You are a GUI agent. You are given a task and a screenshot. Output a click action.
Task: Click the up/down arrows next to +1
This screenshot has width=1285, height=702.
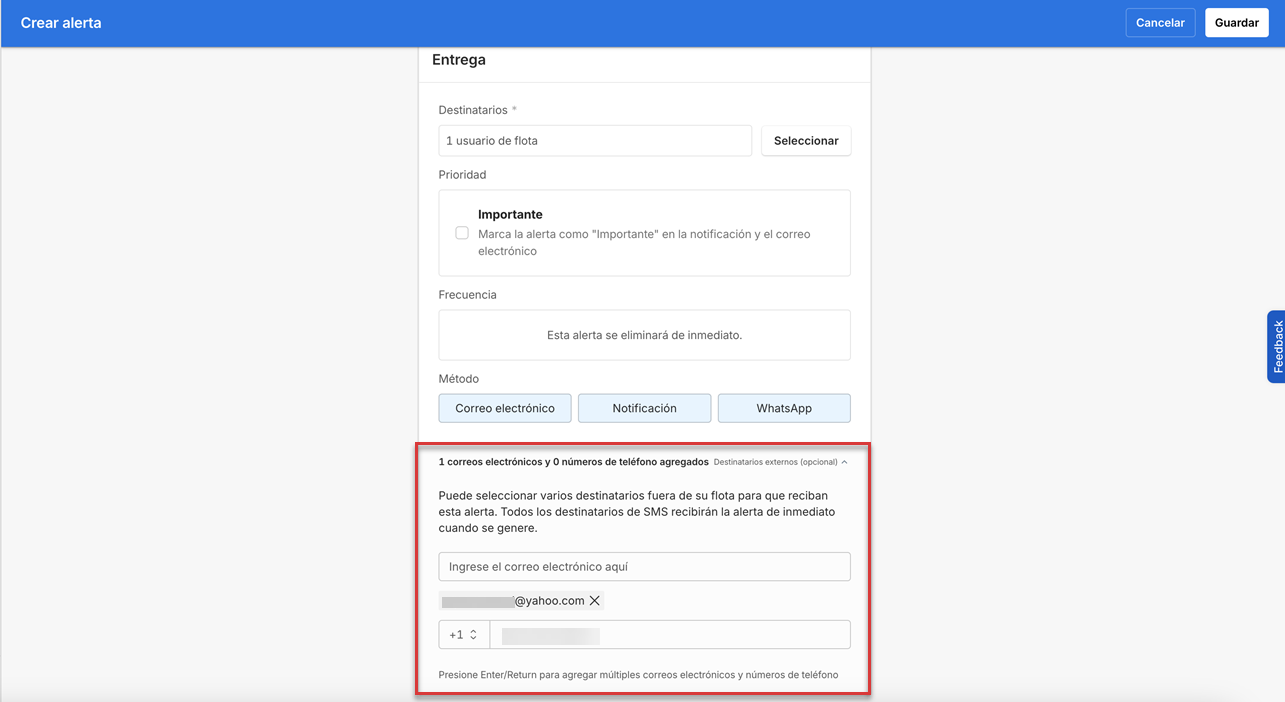pyautogui.click(x=474, y=634)
